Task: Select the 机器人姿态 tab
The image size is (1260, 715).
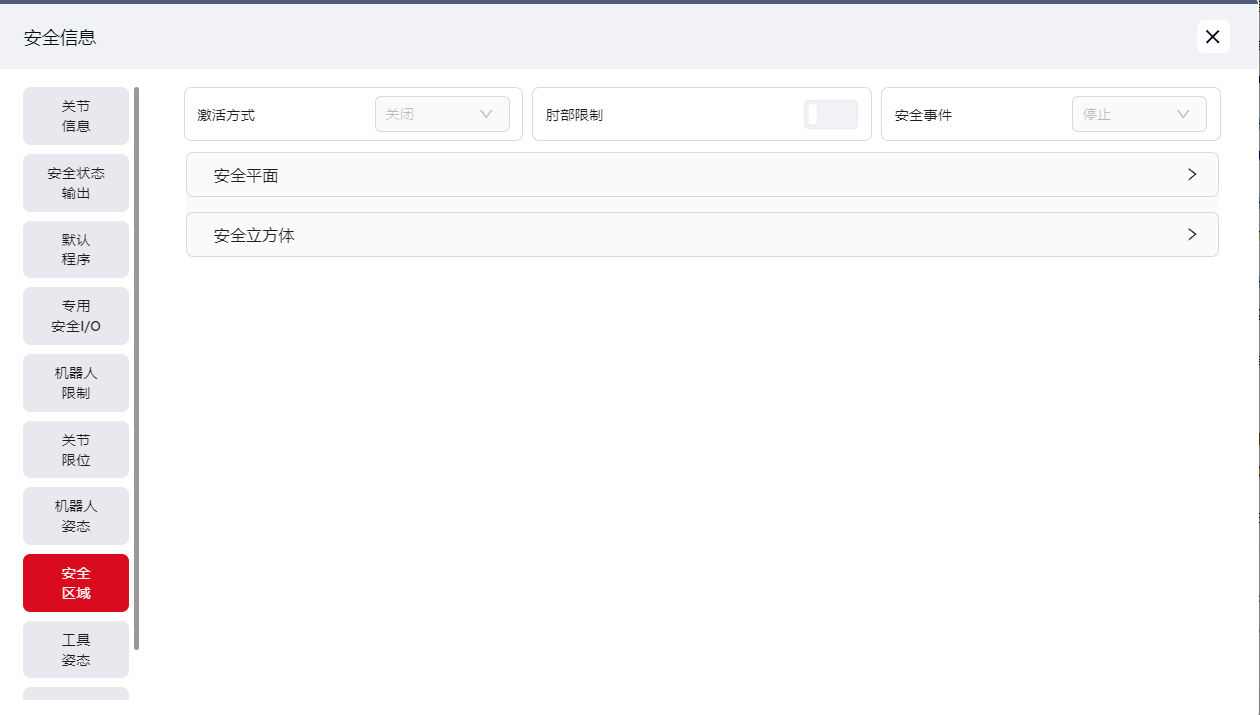Action: point(76,516)
